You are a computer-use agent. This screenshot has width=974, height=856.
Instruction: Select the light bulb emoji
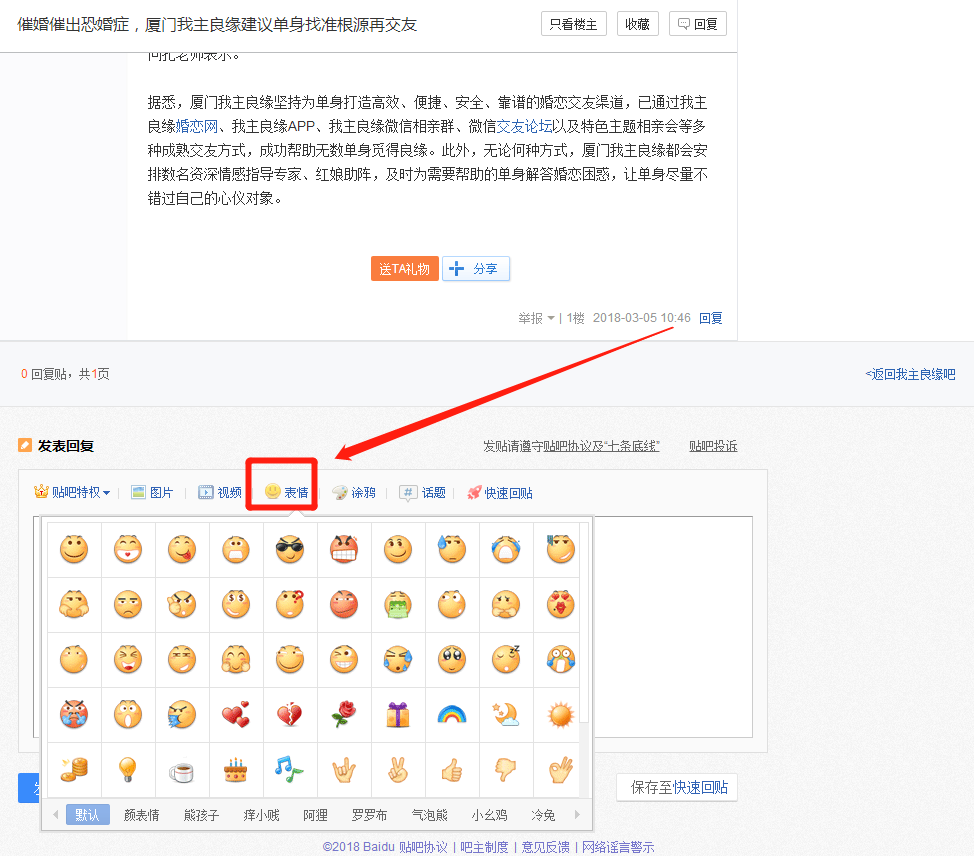coord(128,769)
